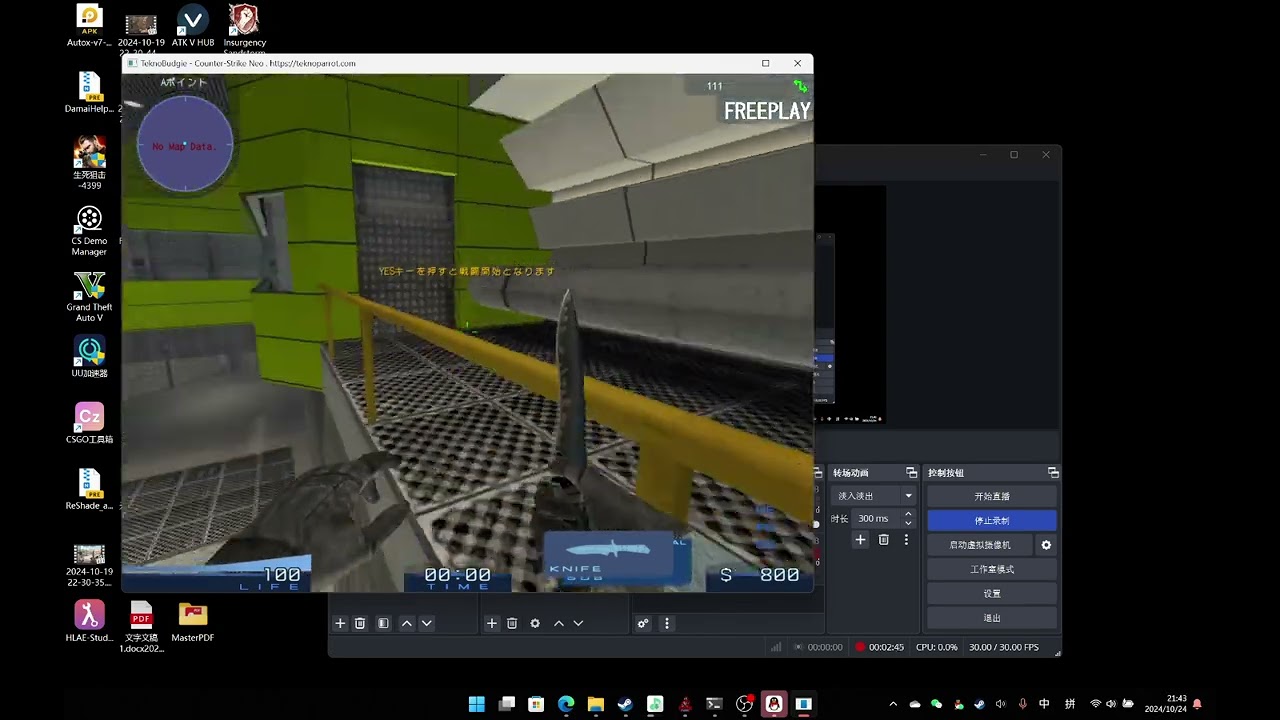Image resolution: width=1280 pixels, height=720 pixels.
Task: Click 启动虚拟摄像机 button
Action: [980, 545]
